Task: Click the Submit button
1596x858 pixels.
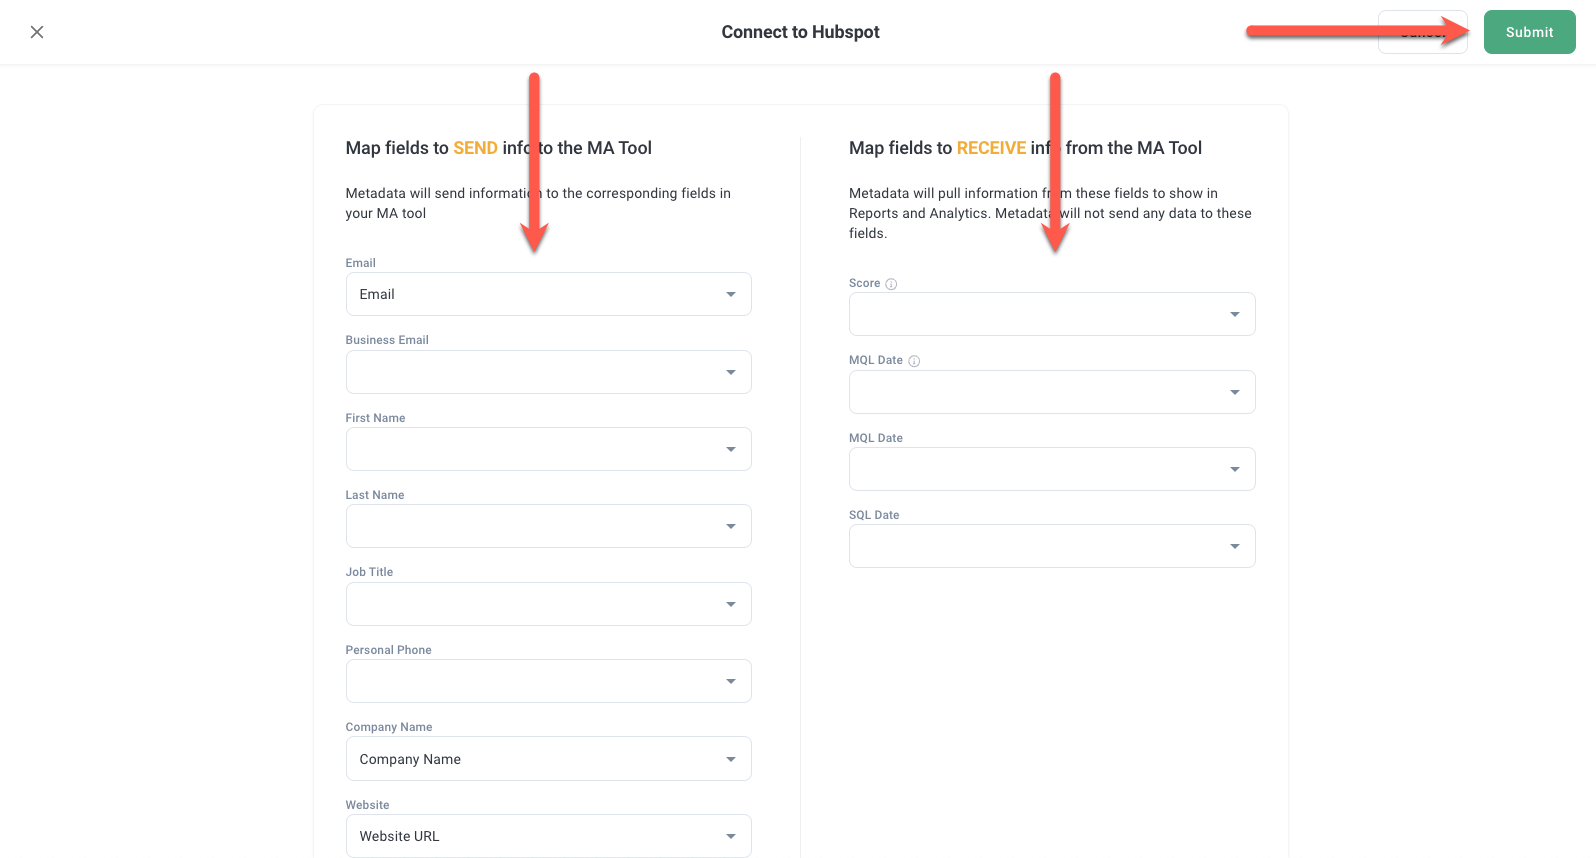Action: 1529,32
